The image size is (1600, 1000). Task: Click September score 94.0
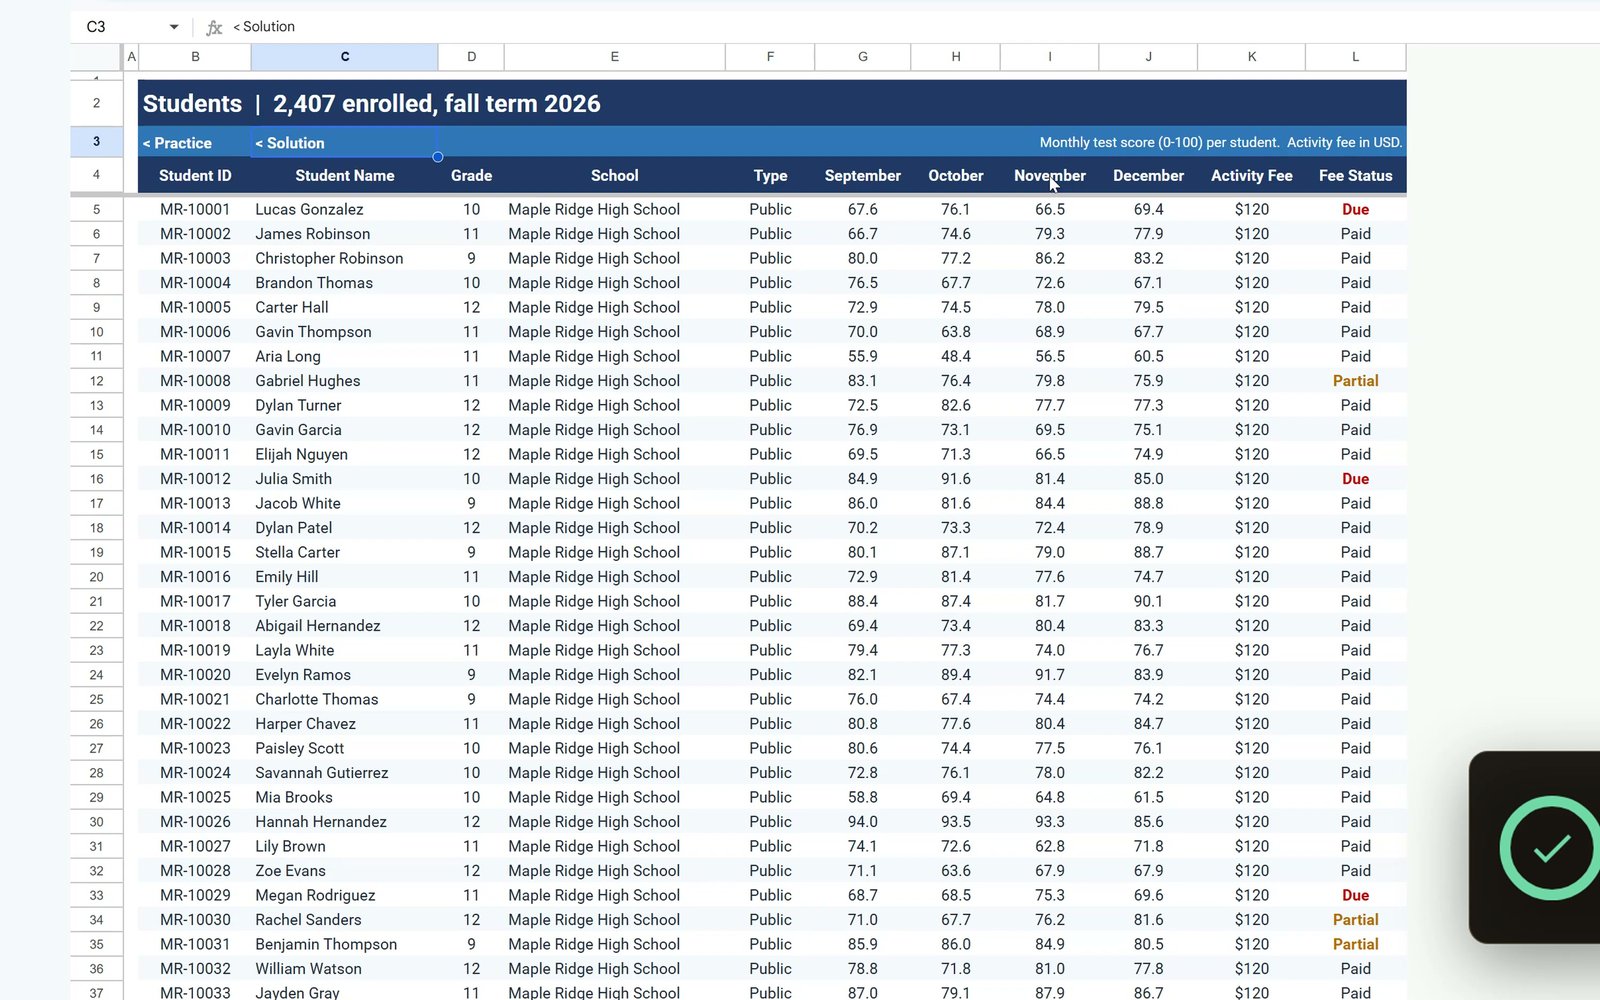click(x=863, y=822)
